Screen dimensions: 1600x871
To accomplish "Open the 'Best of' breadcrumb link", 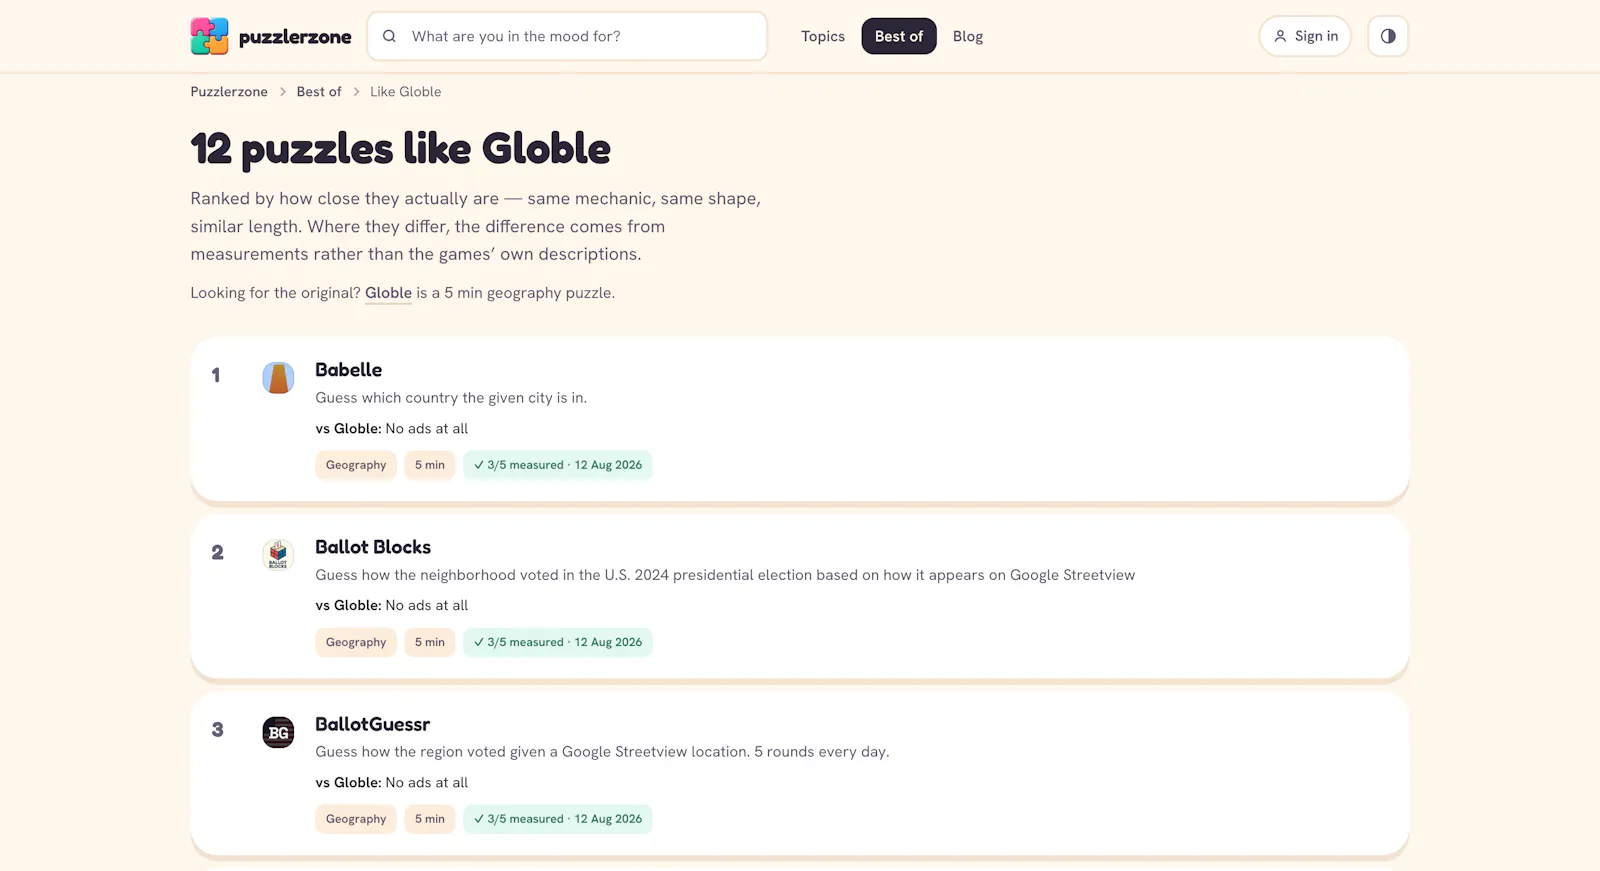I will [x=319, y=92].
